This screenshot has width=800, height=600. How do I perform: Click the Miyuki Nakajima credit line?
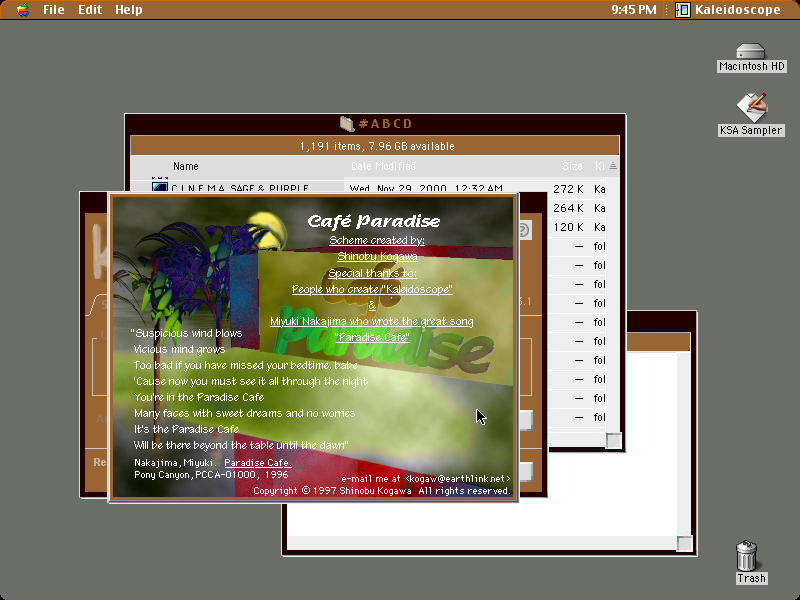[371, 321]
